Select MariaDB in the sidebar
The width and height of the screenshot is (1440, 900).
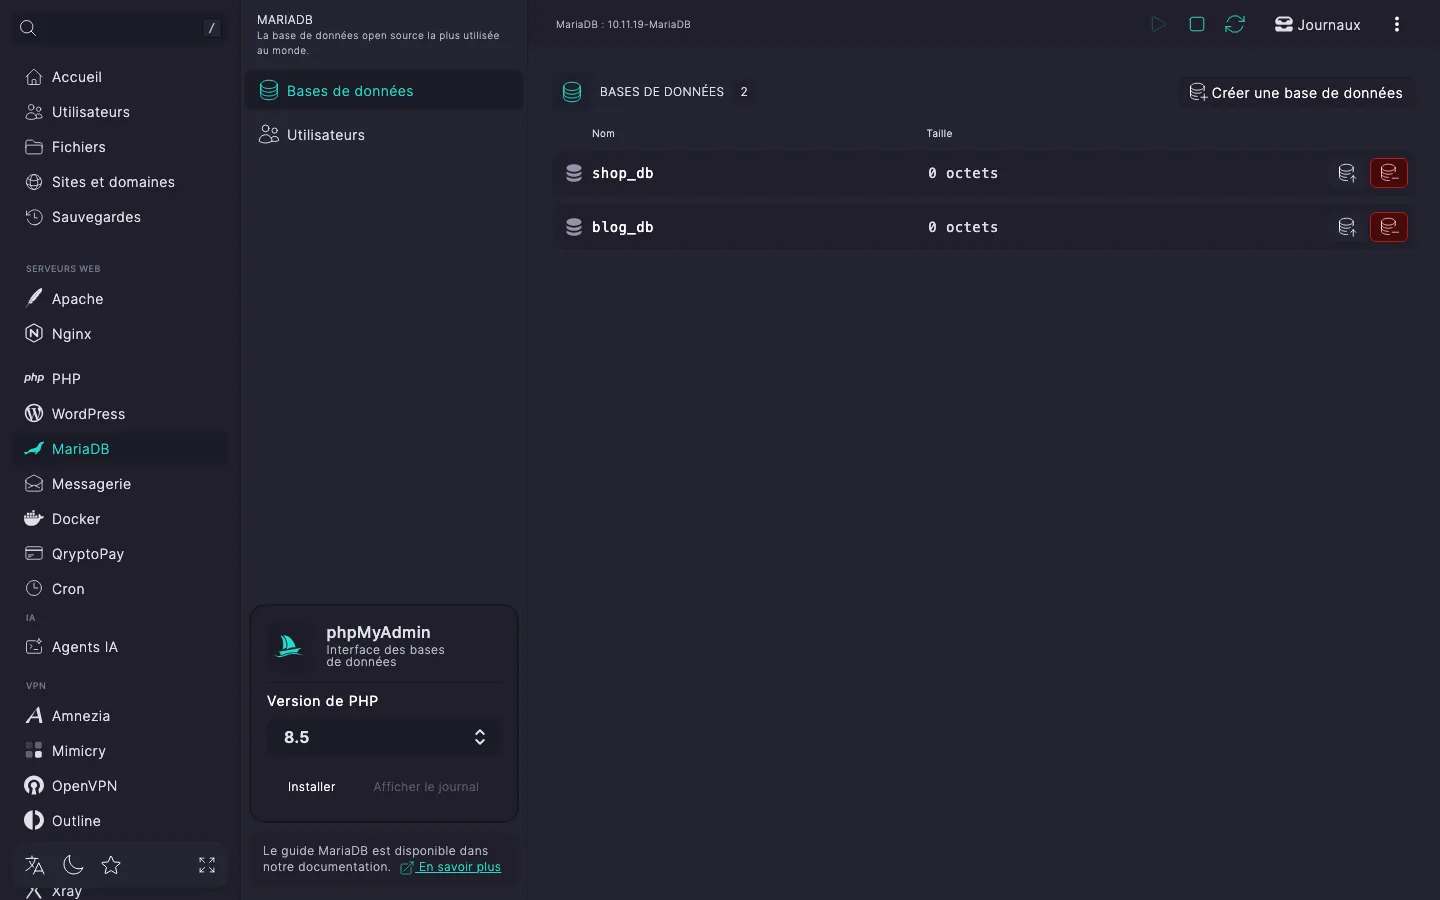pos(120,449)
